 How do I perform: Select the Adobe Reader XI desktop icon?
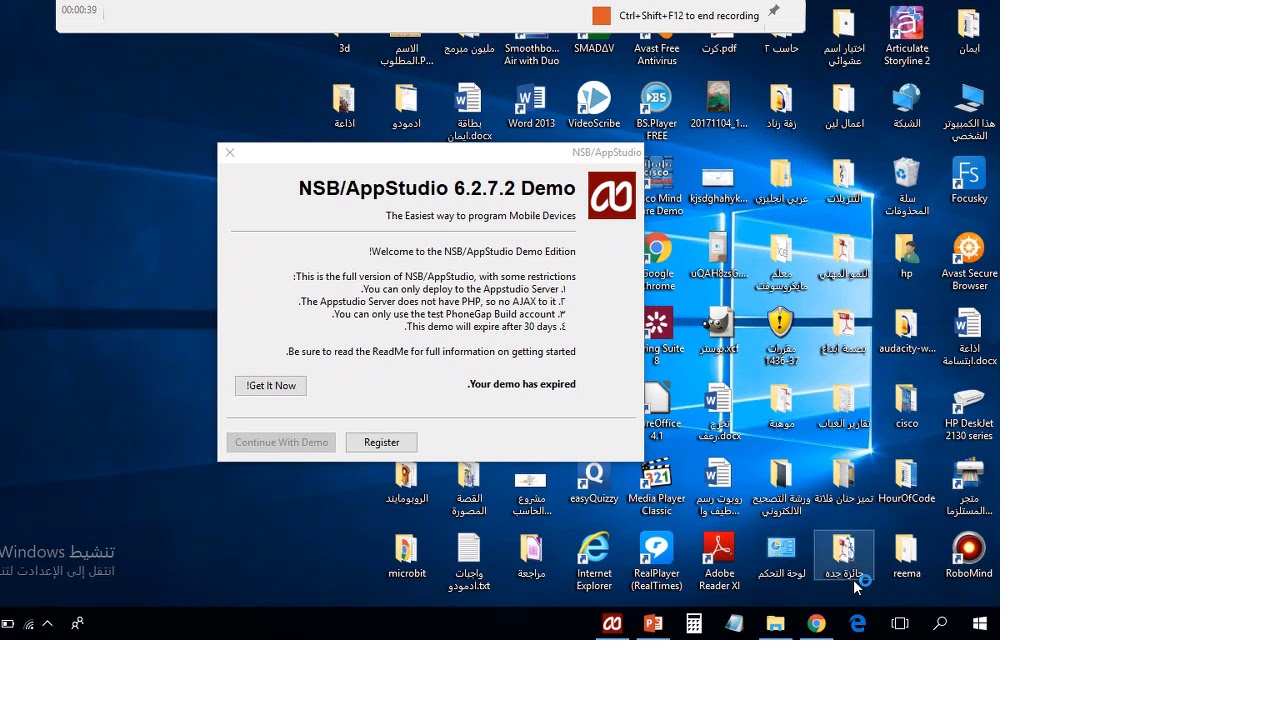719,562
